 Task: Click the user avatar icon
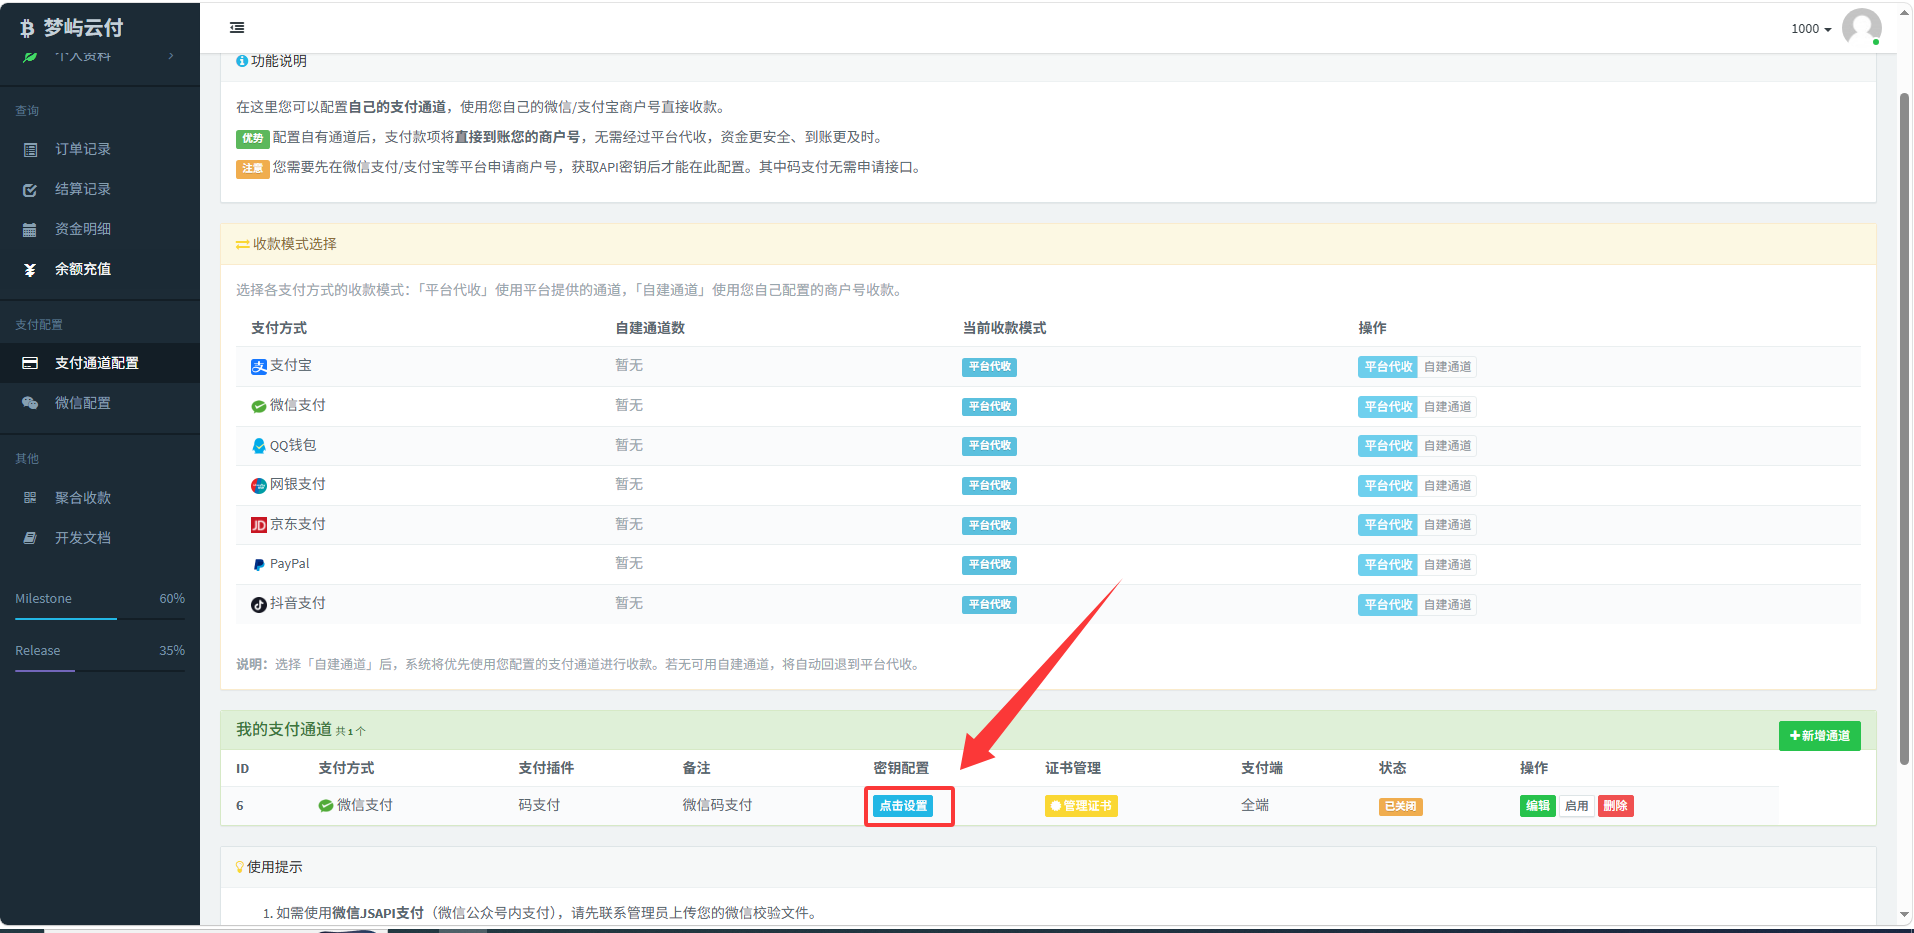tap(1861, 27)
